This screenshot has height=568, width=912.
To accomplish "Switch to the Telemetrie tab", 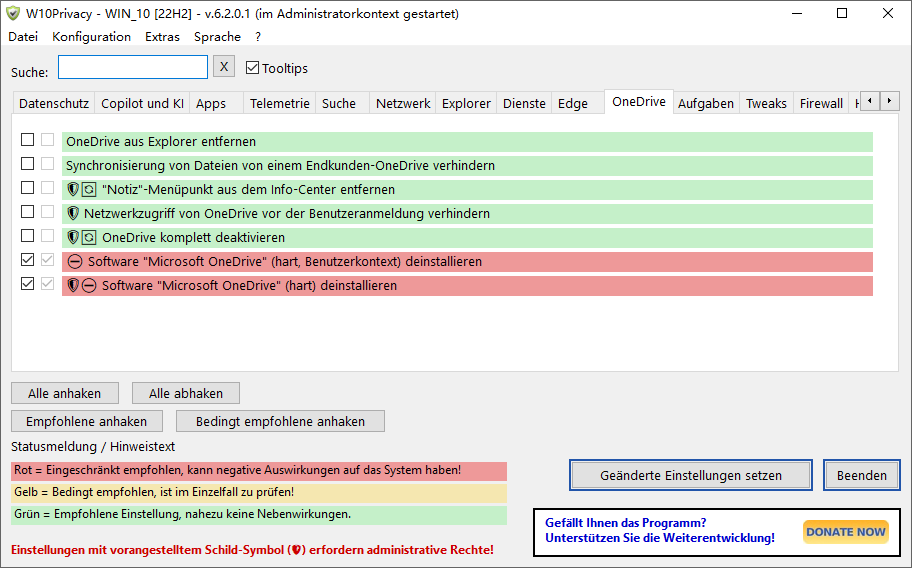I will click(280, 103).
